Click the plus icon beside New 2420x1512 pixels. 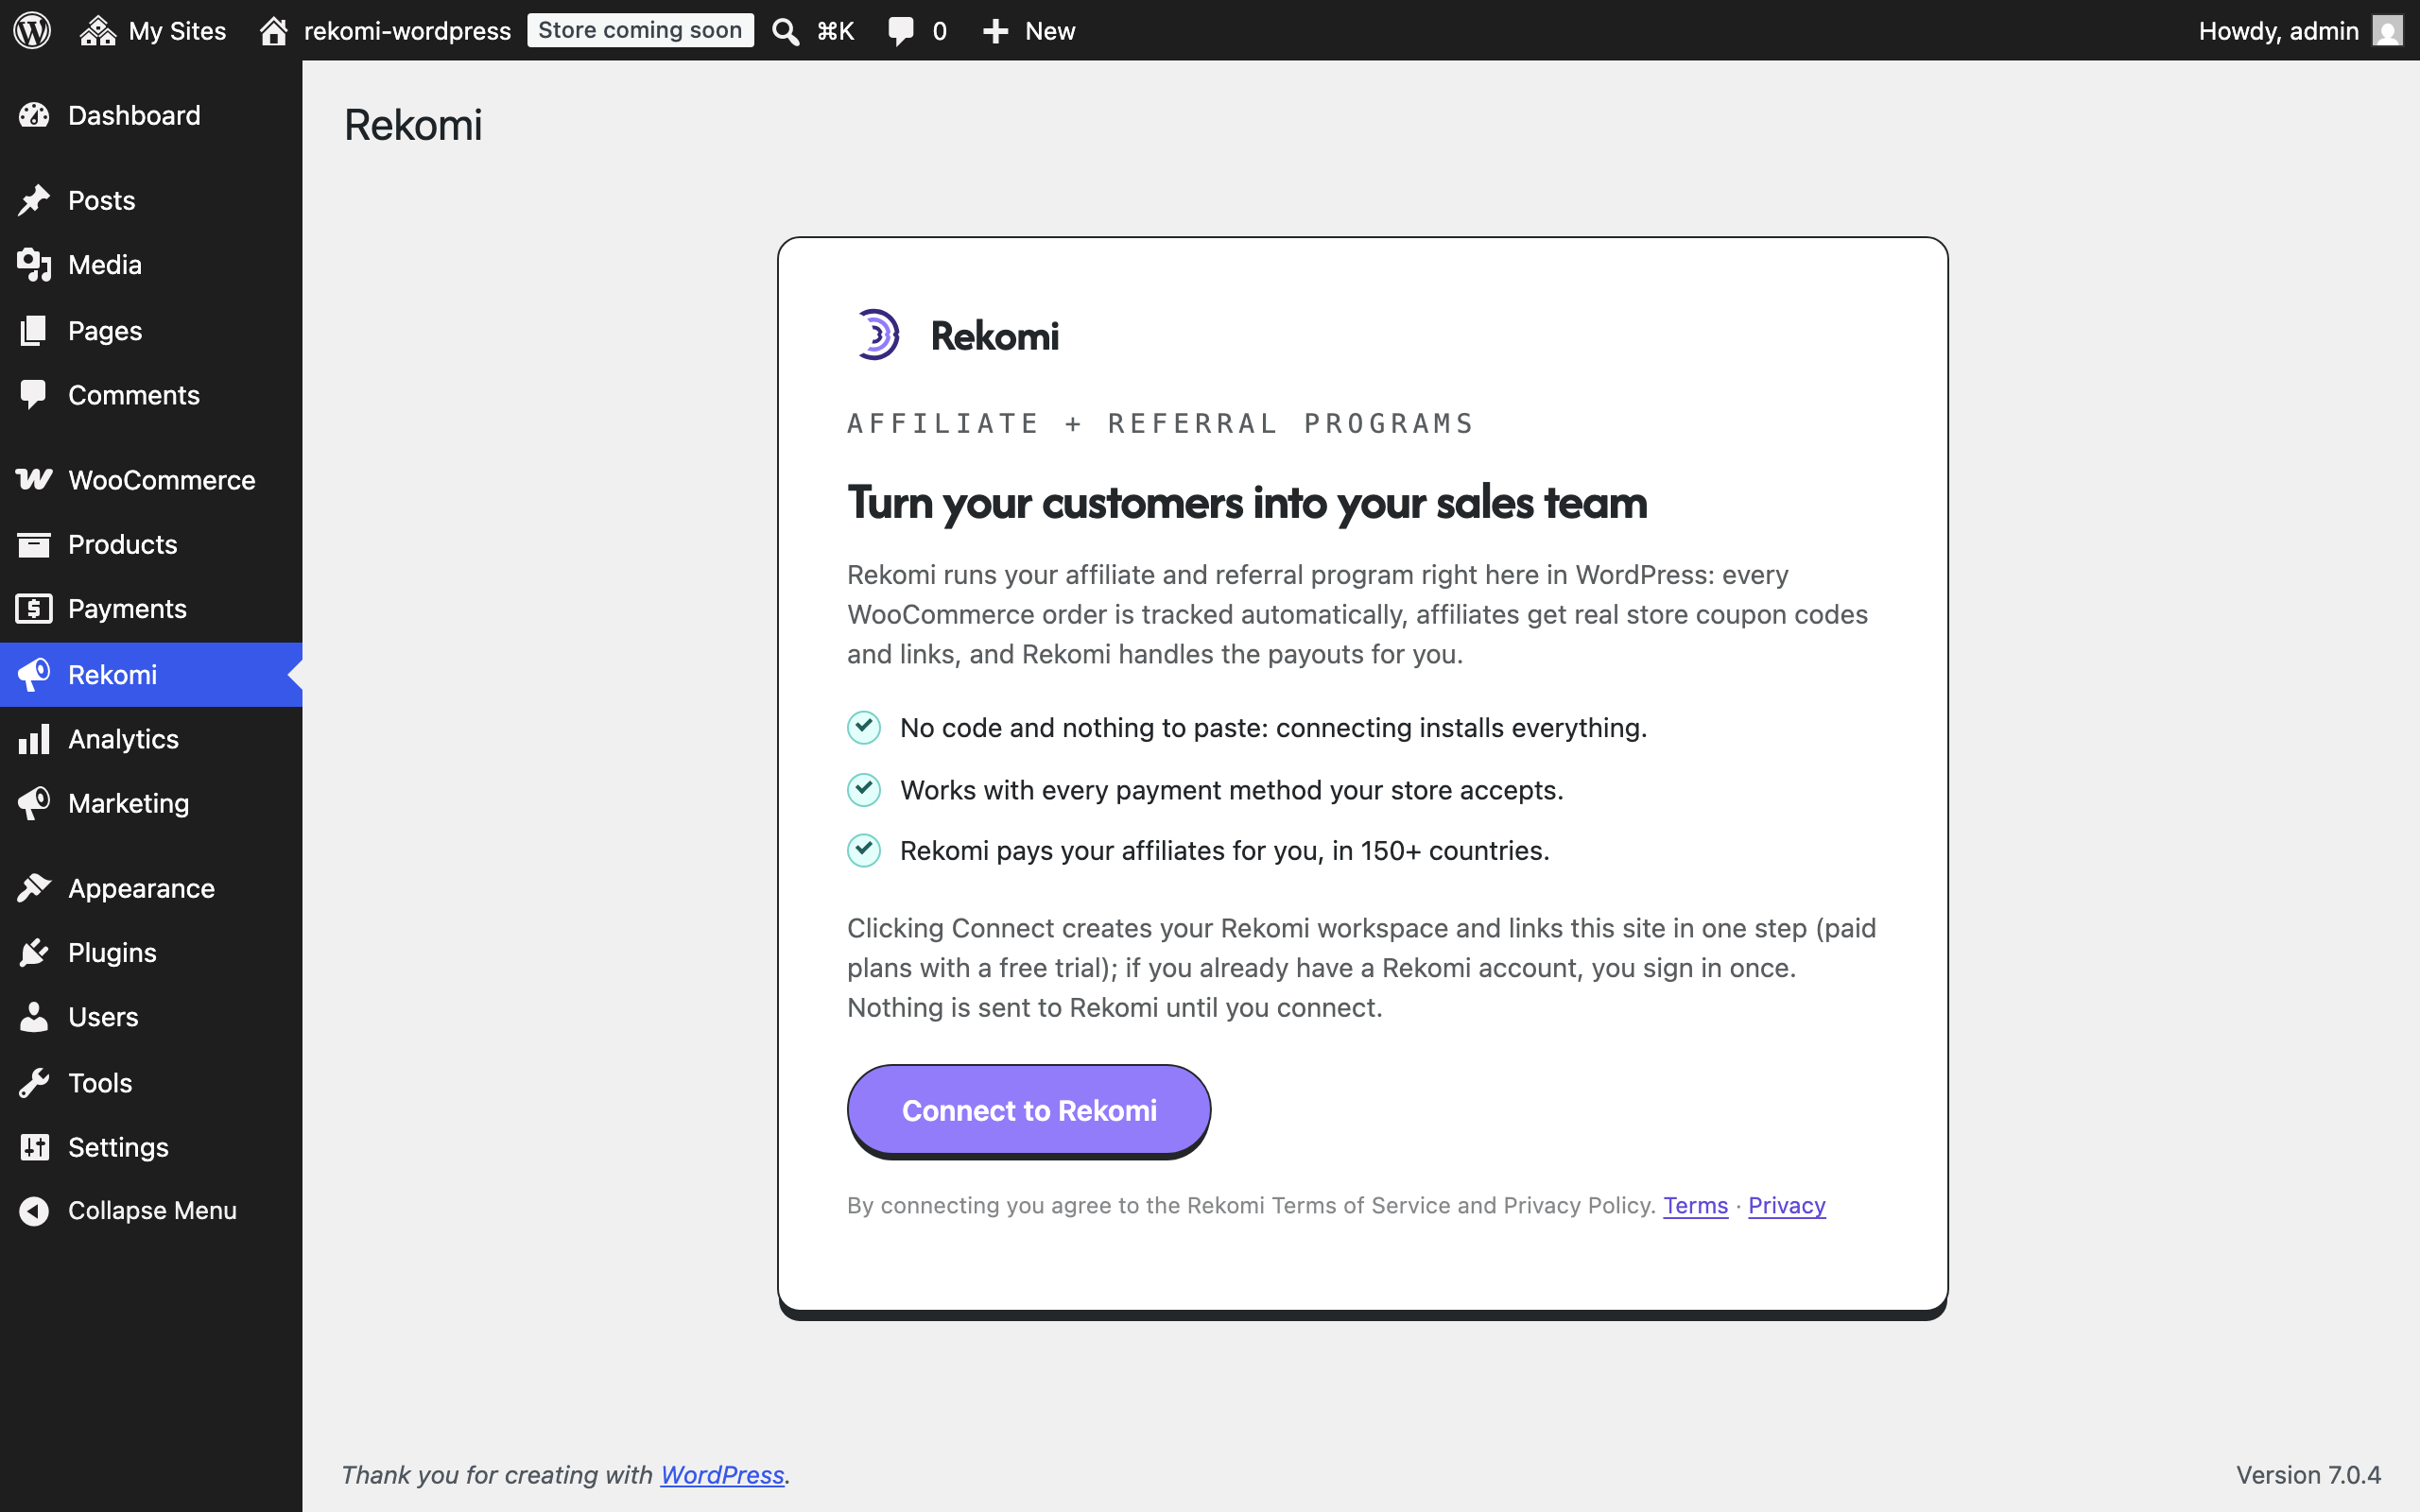(995, 31)
